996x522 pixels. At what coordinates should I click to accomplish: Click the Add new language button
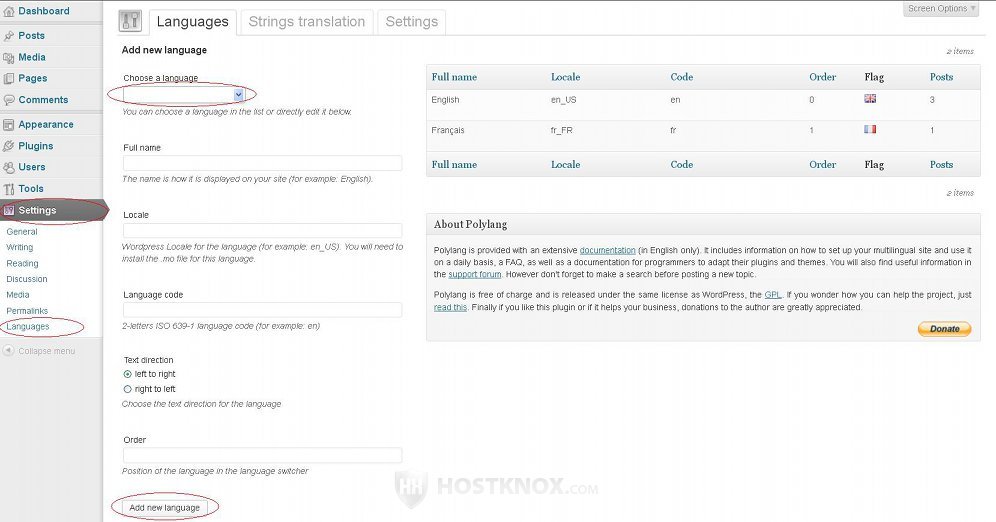click(x=165, y=507)
